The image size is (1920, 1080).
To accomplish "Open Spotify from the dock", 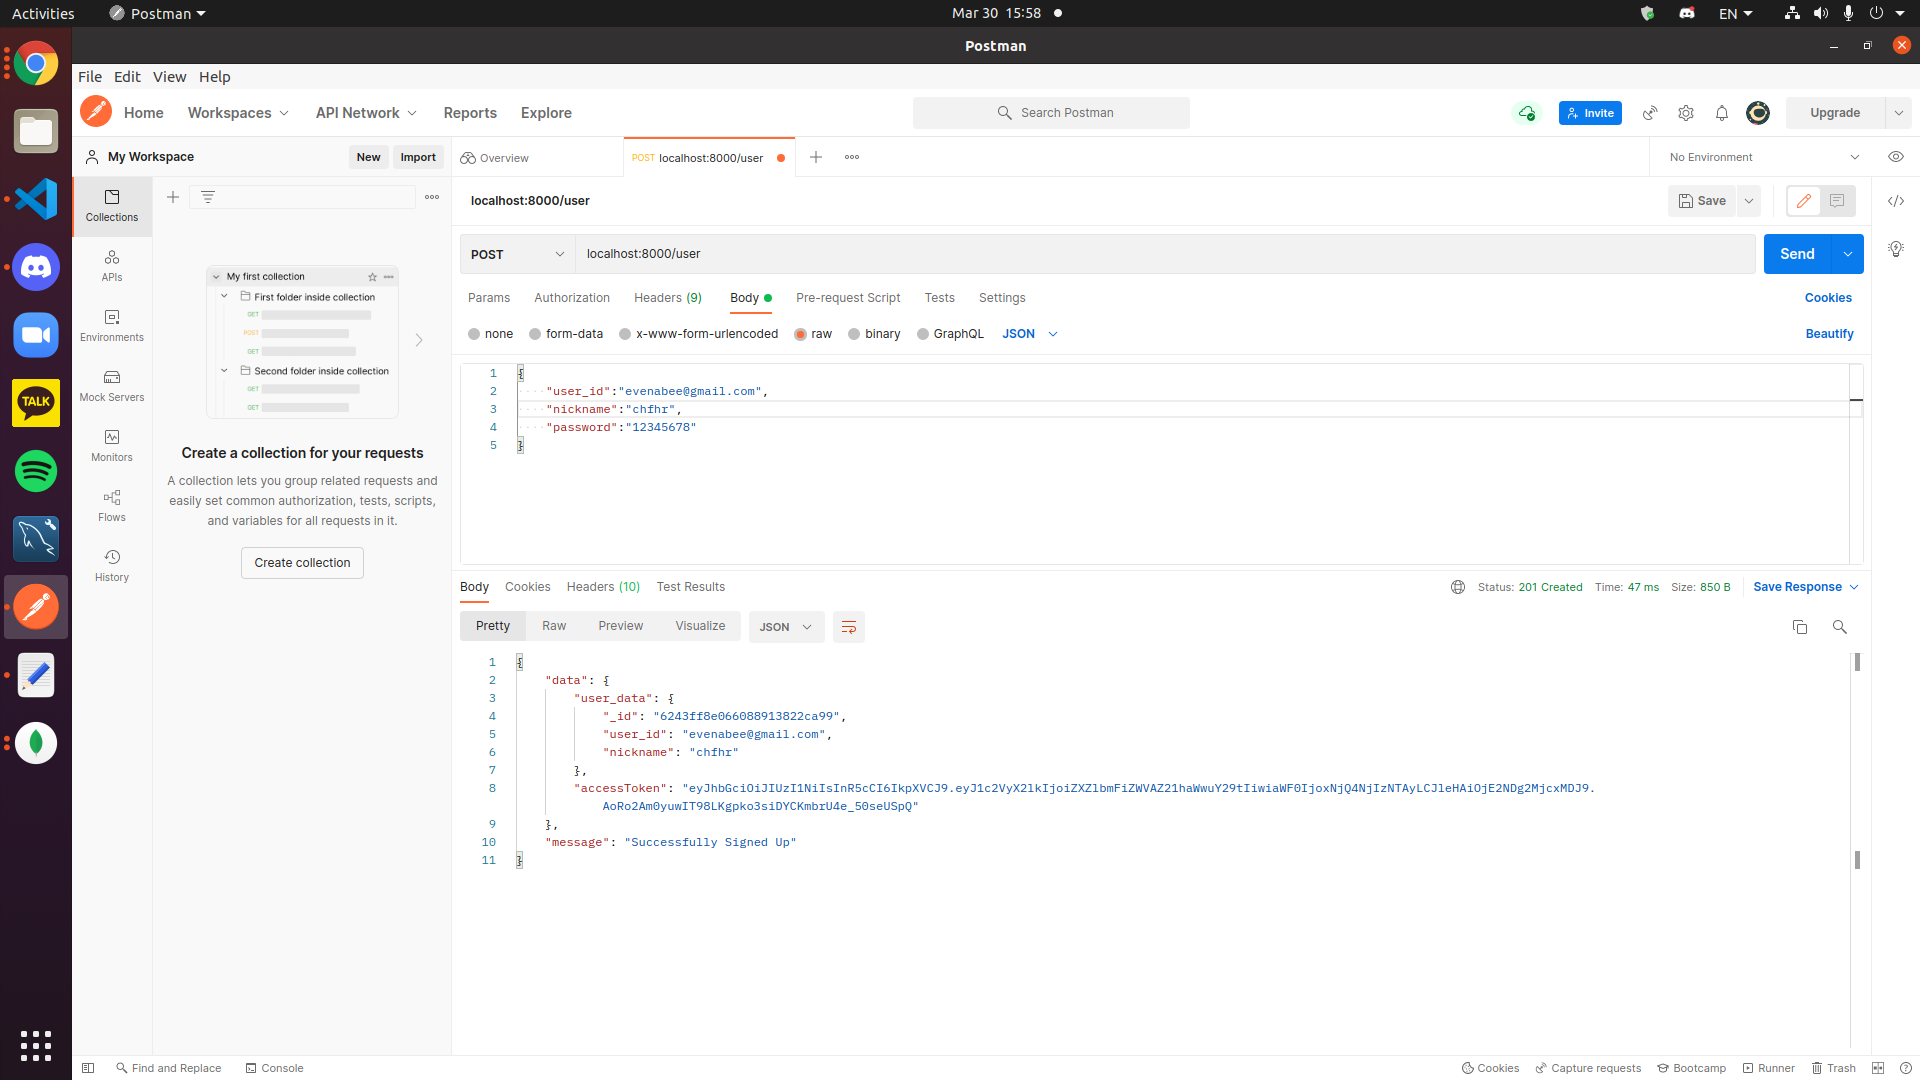I will [x=36, y=471].
